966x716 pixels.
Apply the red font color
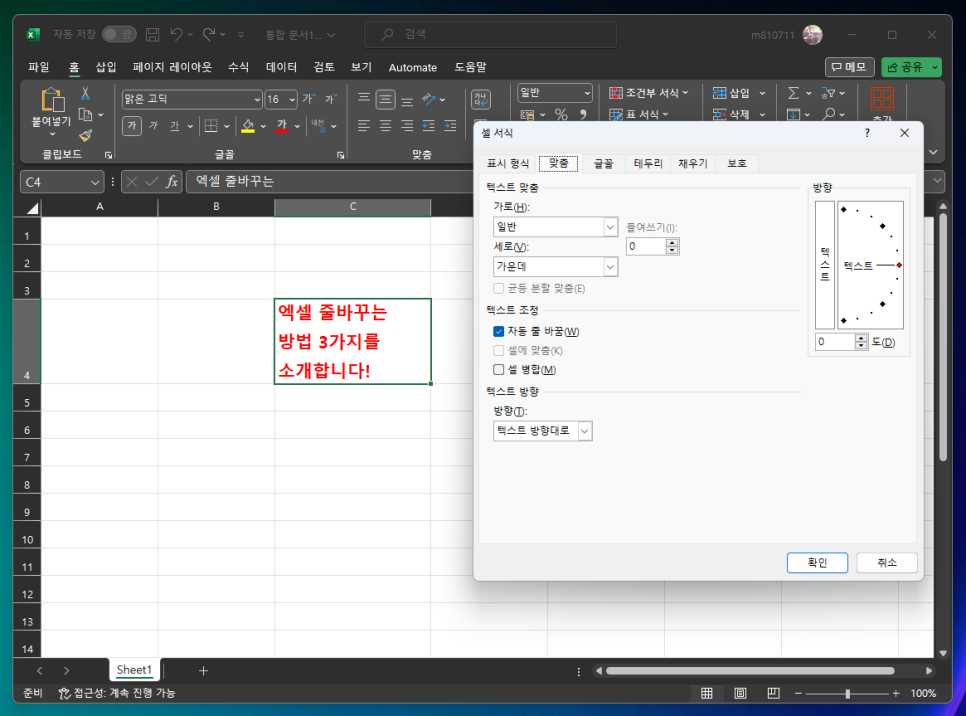pos(282,126)
